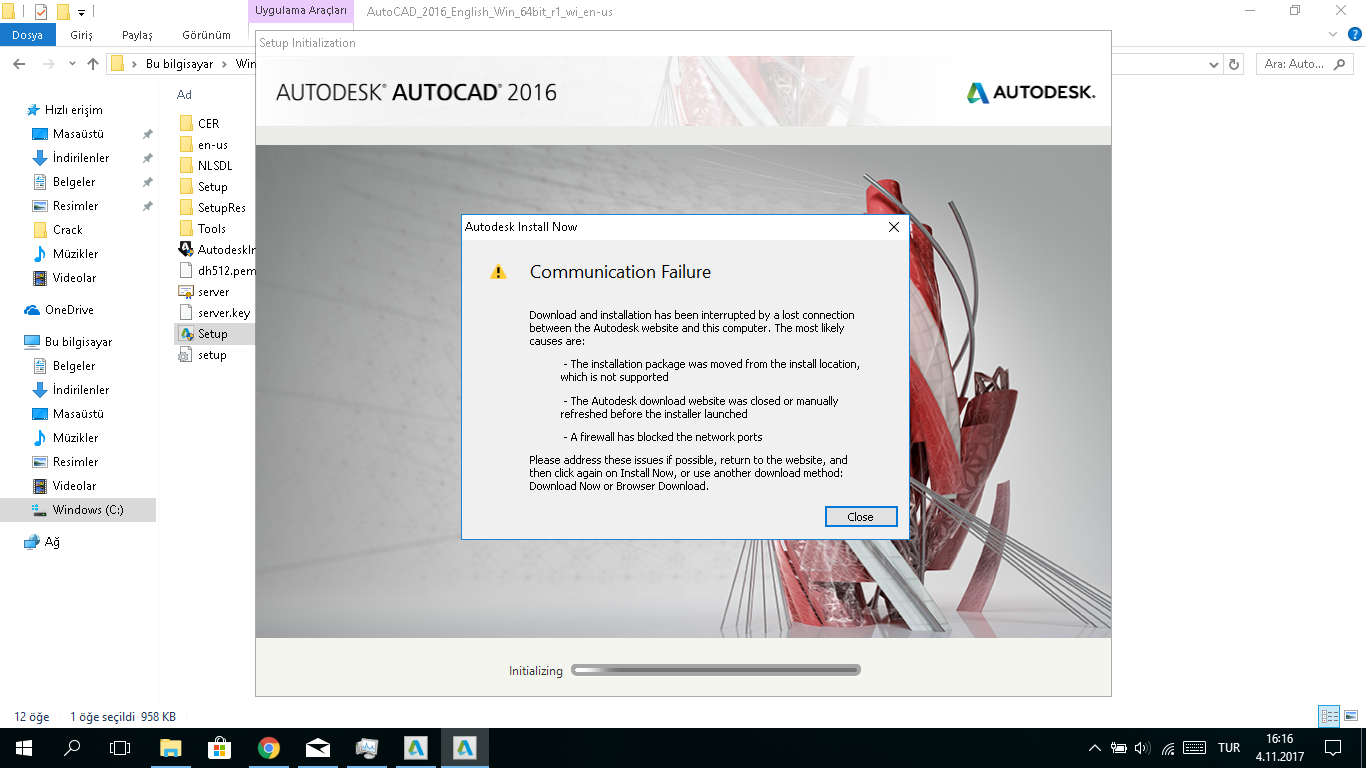The width and height of the screenshot is (1366, 768).
Task: Switch to the Giriş ribbon tab
Action: [x=81, y=35]
